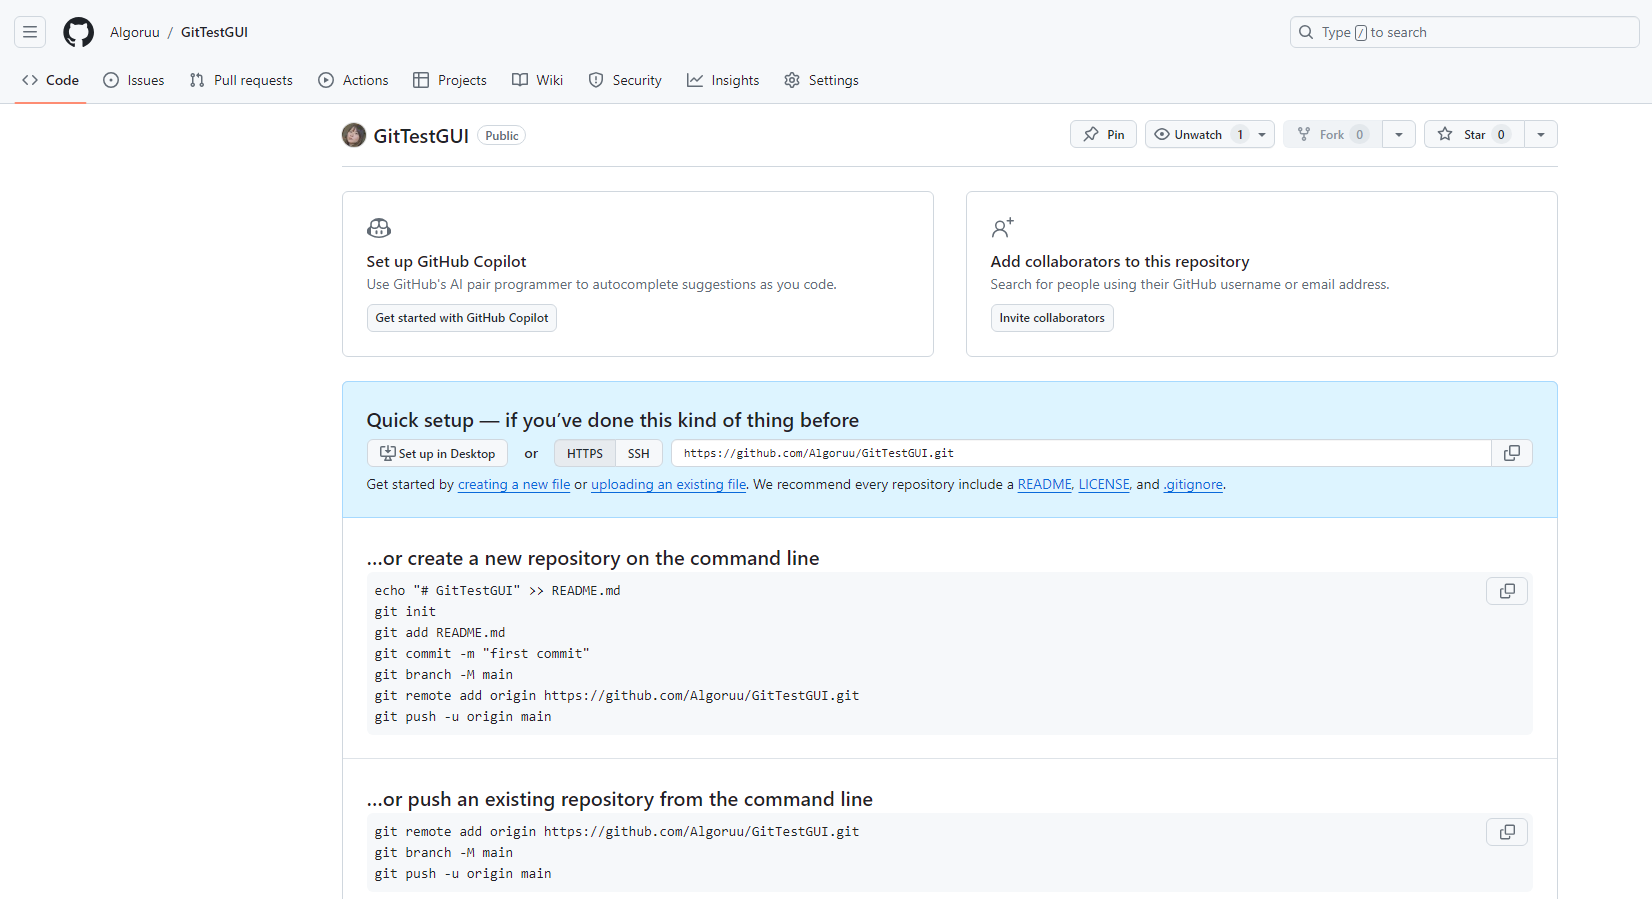Screen dimensions: 1652x899
Task: Click the watchers count badge 1
Action: tap(1240, 135)
